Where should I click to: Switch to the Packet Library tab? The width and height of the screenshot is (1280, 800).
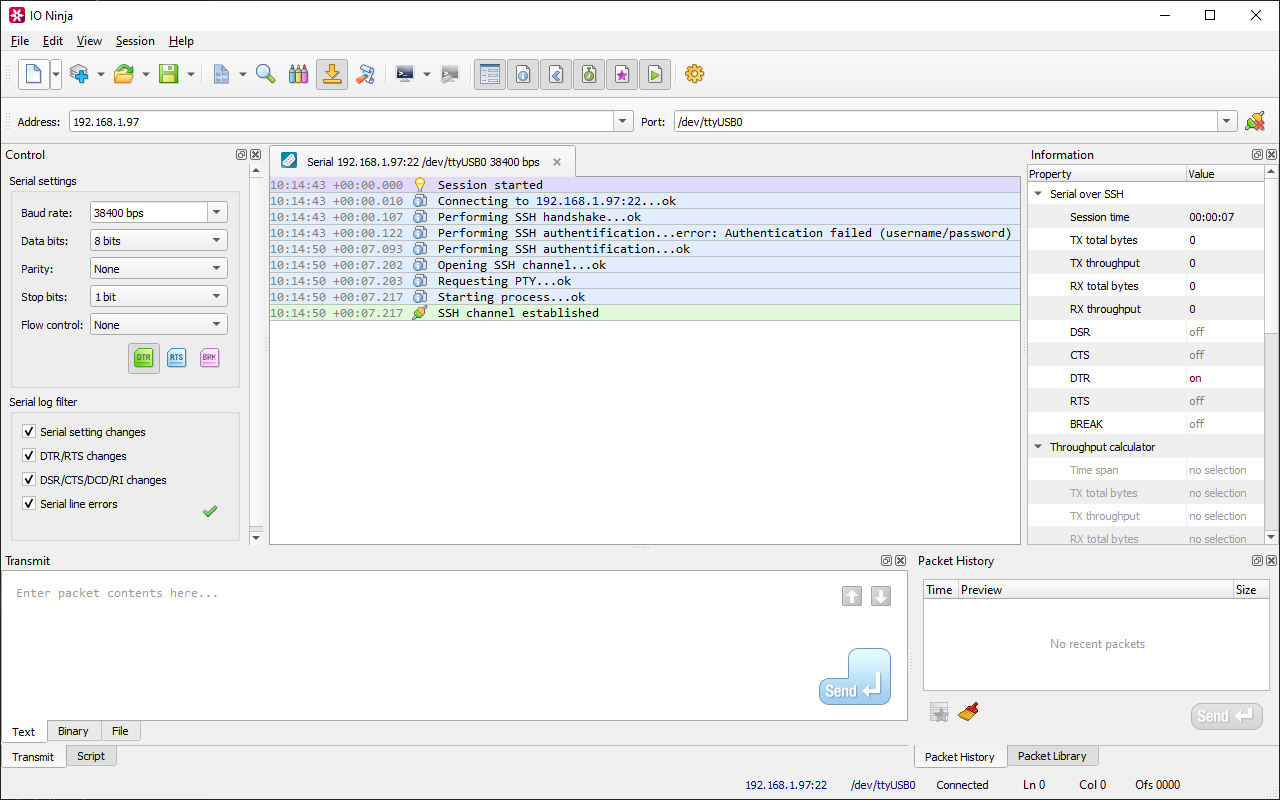pos(1052,756)
